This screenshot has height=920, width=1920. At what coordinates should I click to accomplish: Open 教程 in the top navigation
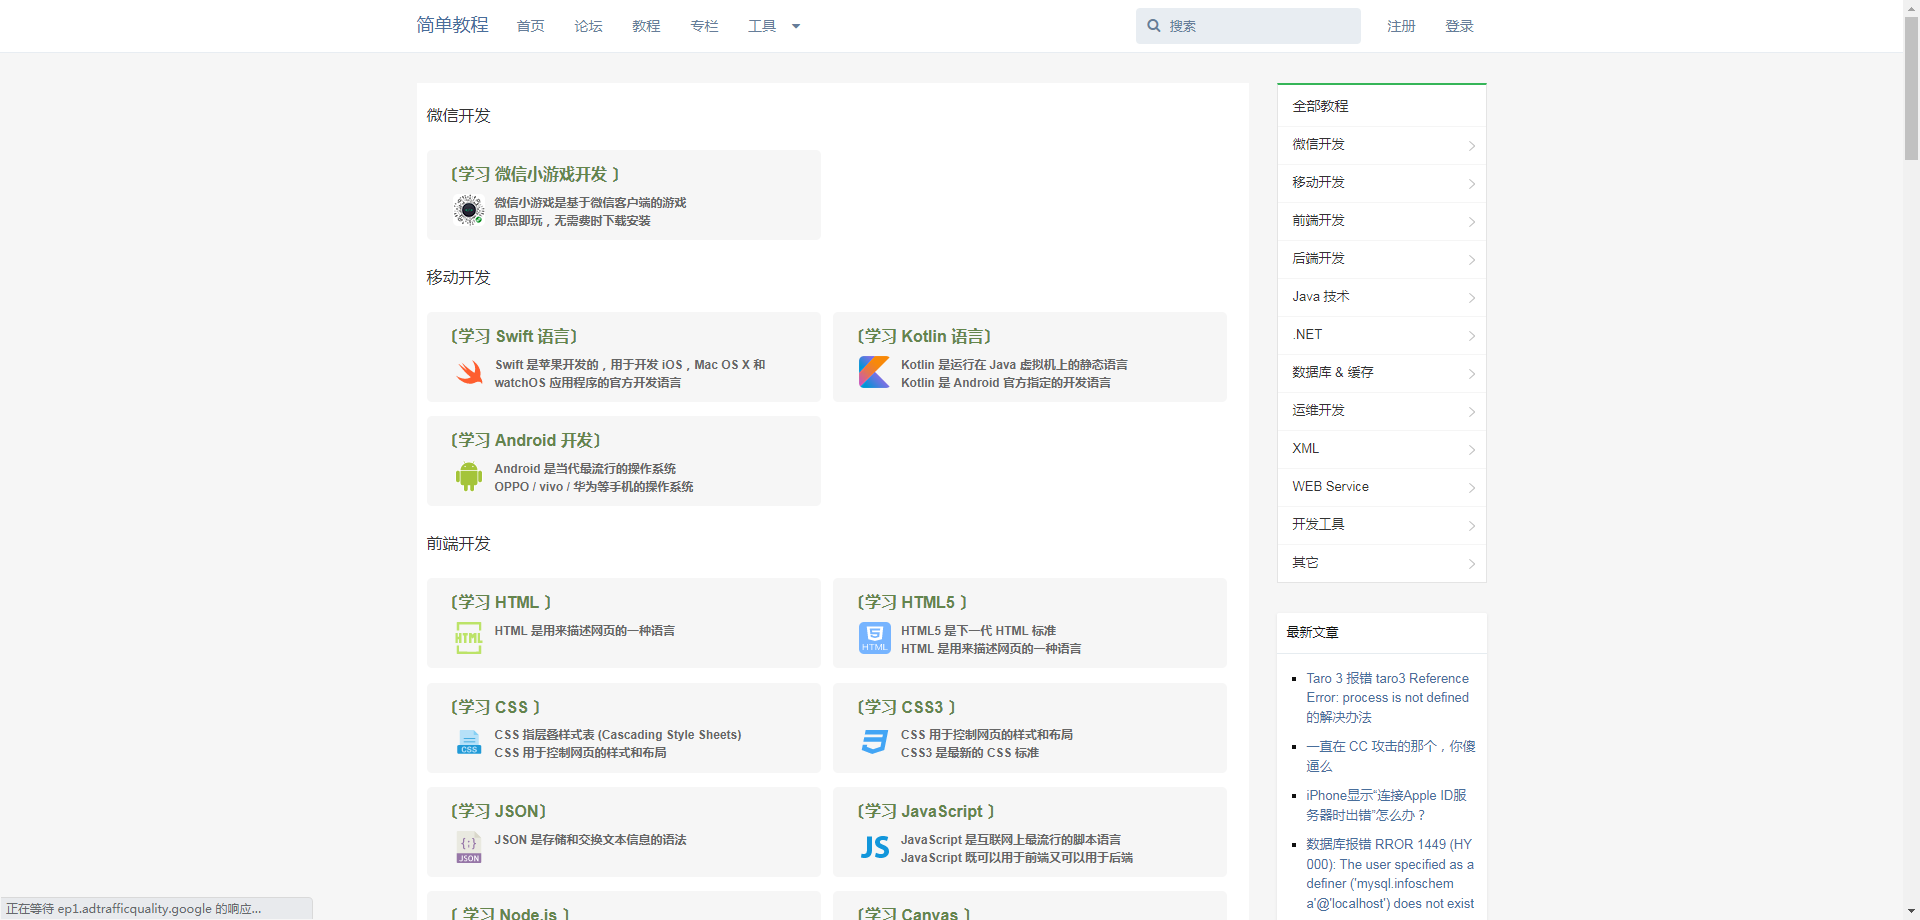646,26
